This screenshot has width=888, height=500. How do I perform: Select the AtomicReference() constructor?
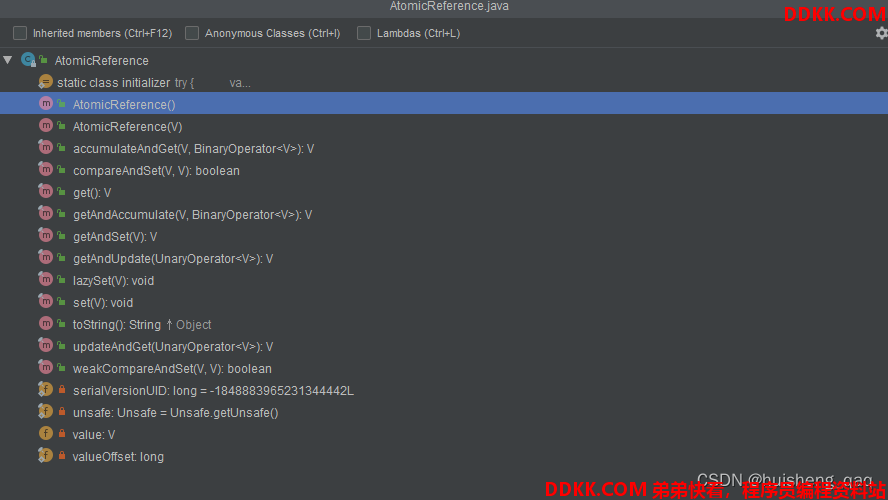point(444,104)
